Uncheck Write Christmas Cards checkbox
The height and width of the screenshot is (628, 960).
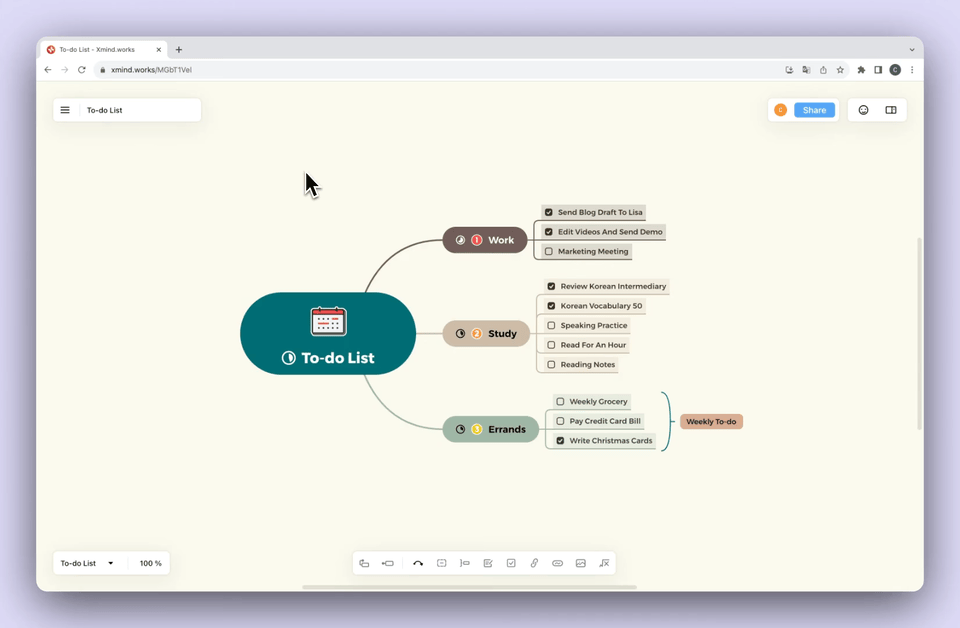(560, 441)
